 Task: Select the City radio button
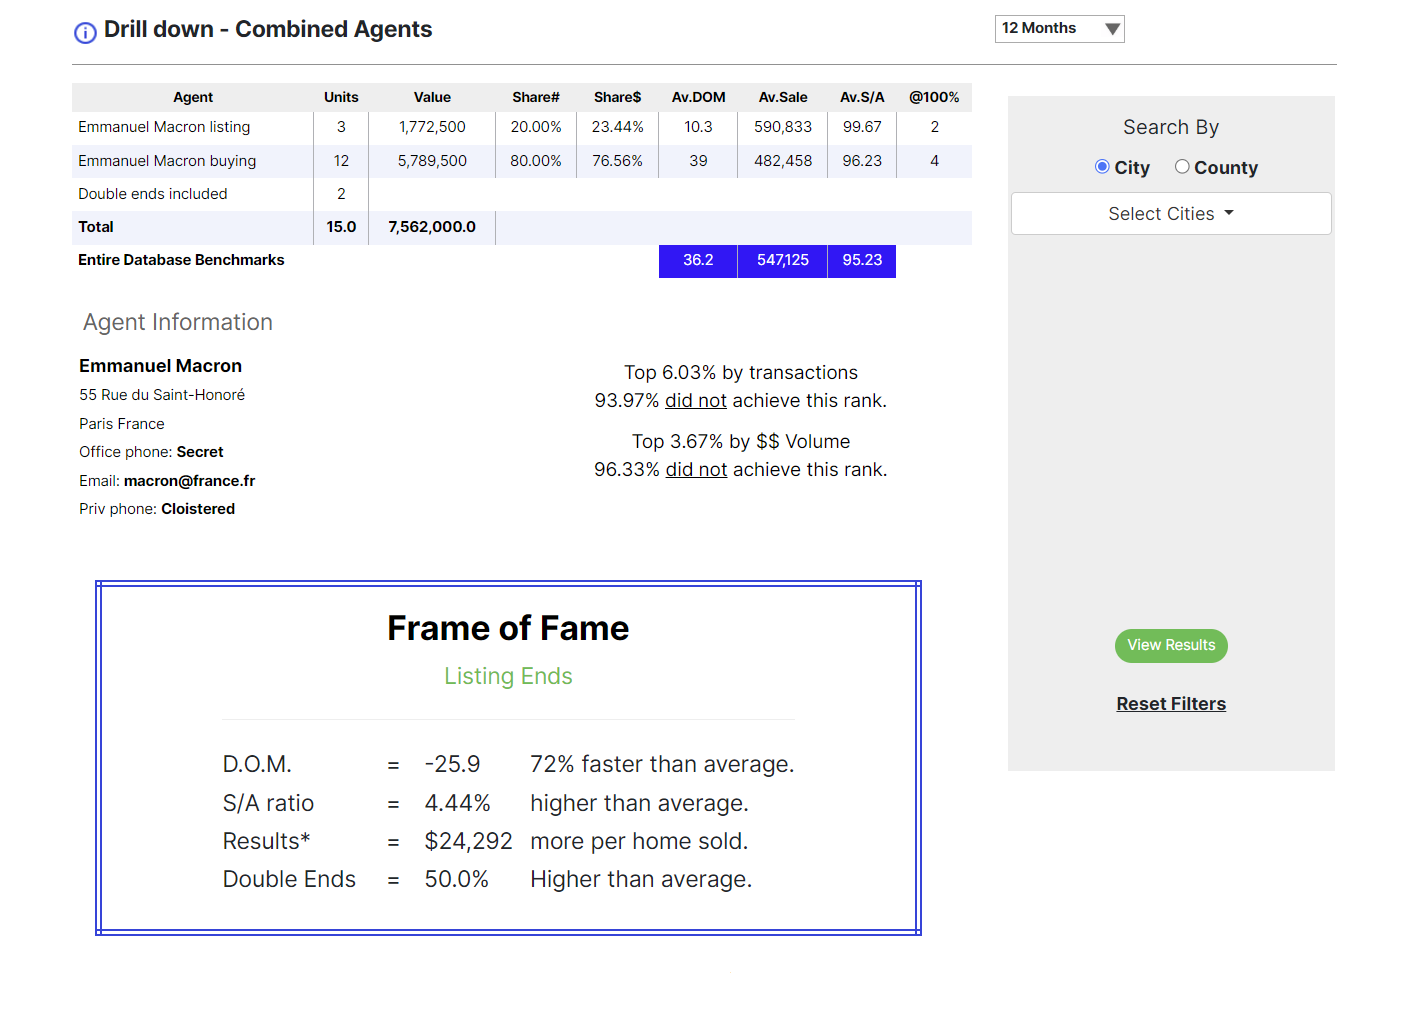point(1102,167)
